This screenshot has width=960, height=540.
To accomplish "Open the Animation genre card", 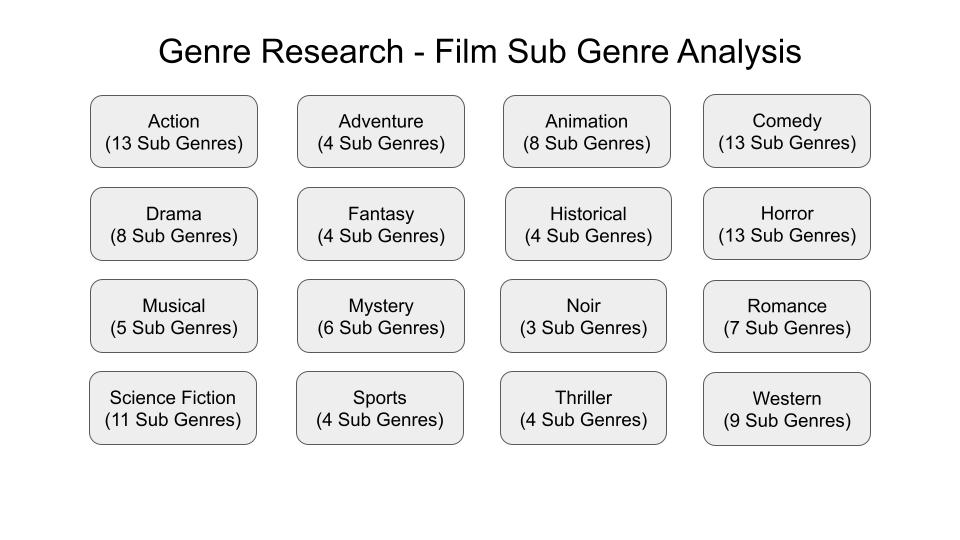I will 587,132.
